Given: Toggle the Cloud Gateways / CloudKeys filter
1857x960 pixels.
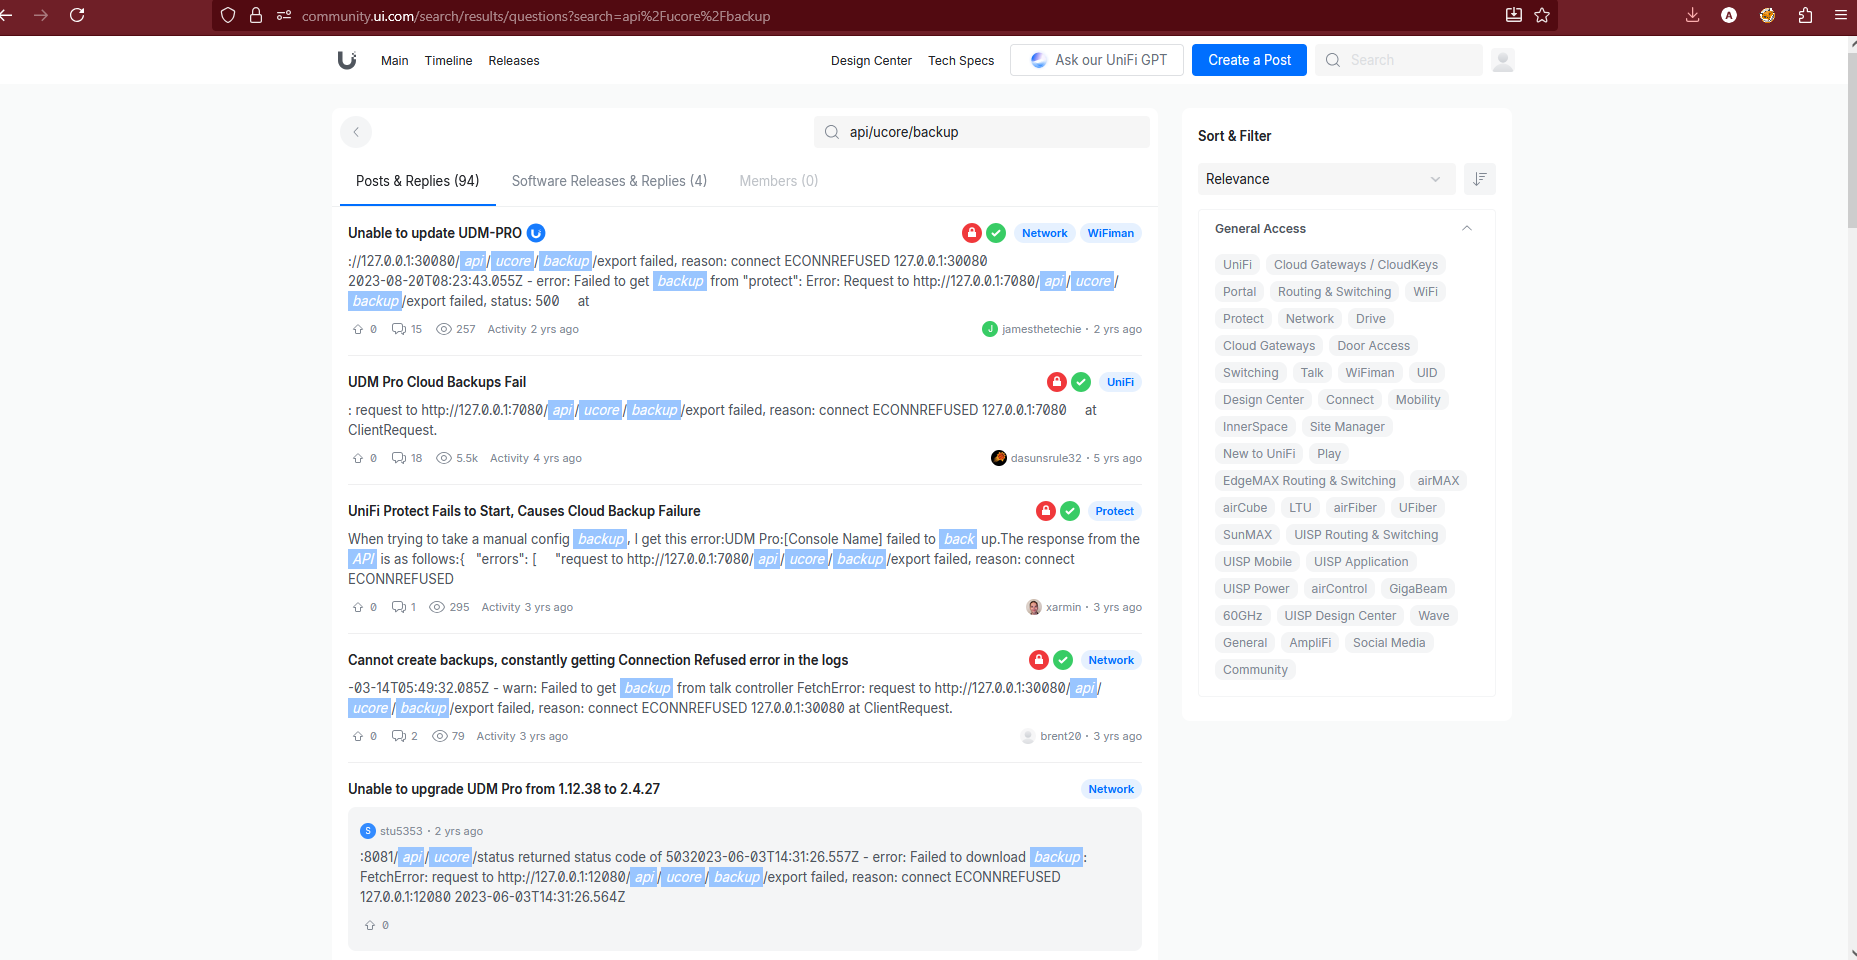Looking at the screenshot, I should [x=1355, y=264].
